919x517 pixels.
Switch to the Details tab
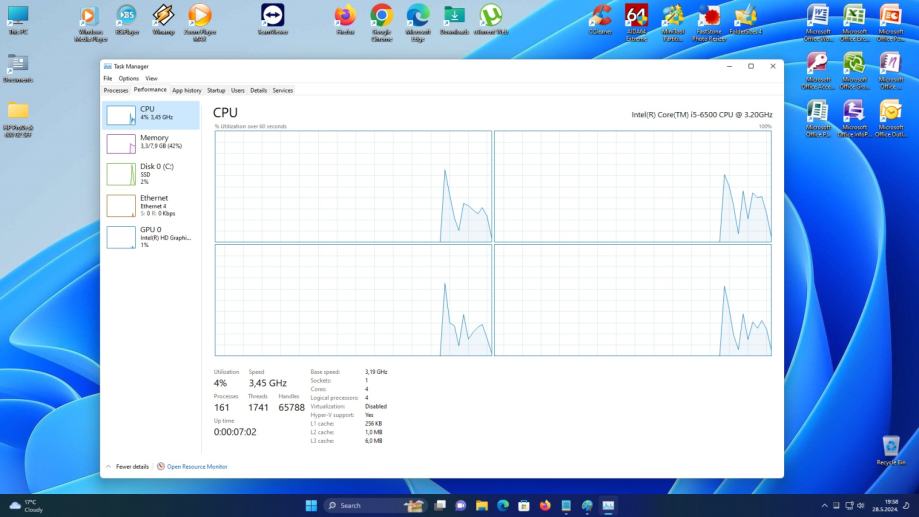258,90
